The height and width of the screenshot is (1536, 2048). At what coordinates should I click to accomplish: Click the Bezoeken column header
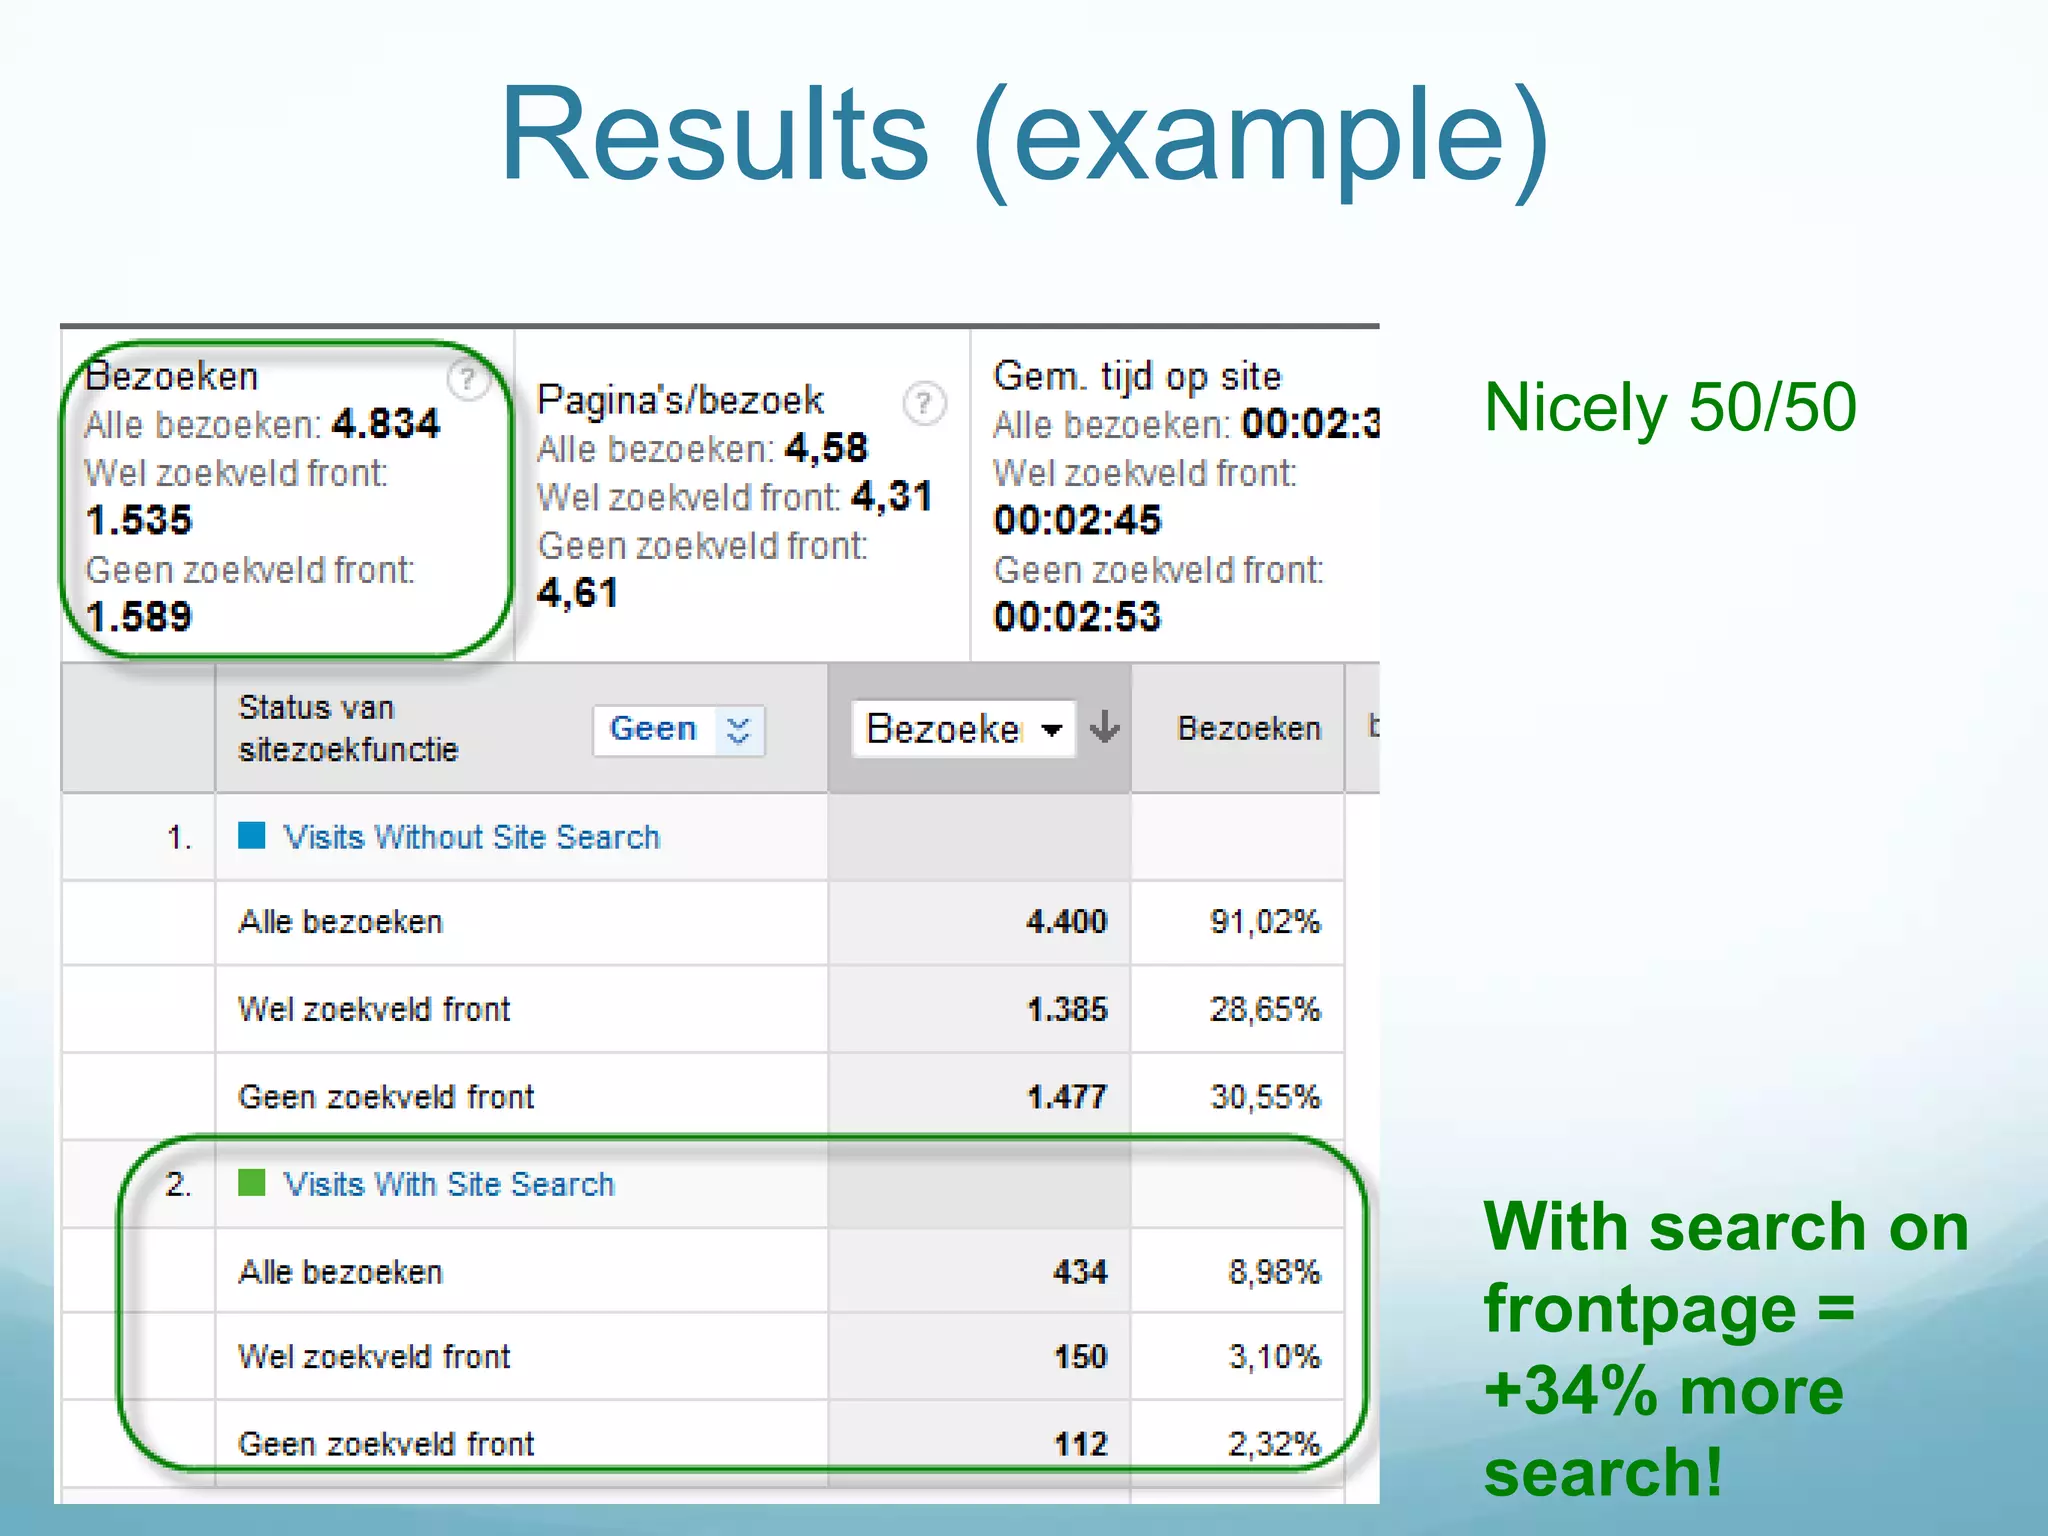[1248, 729]
